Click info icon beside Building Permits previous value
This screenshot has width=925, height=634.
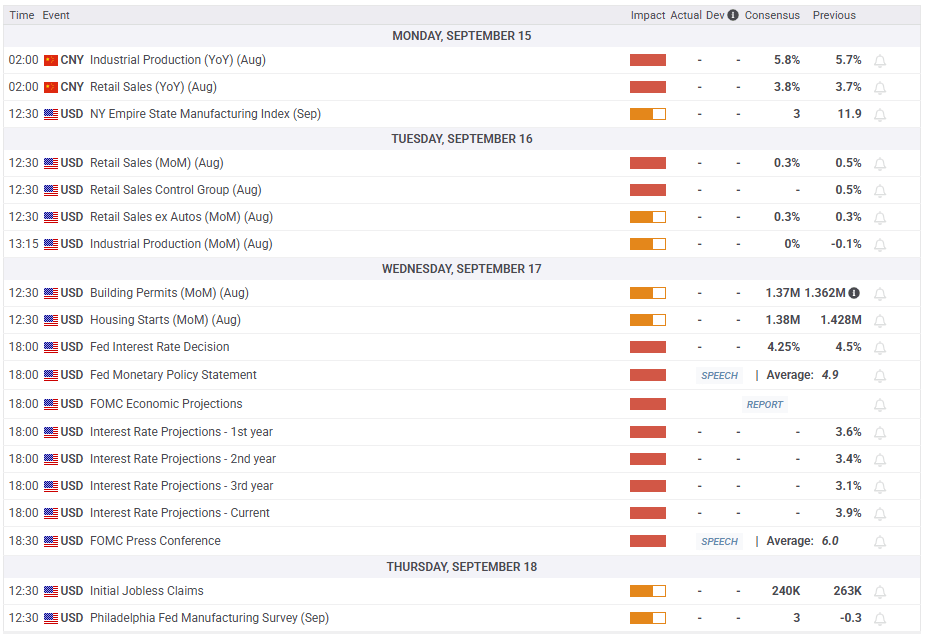pos(854,293)
